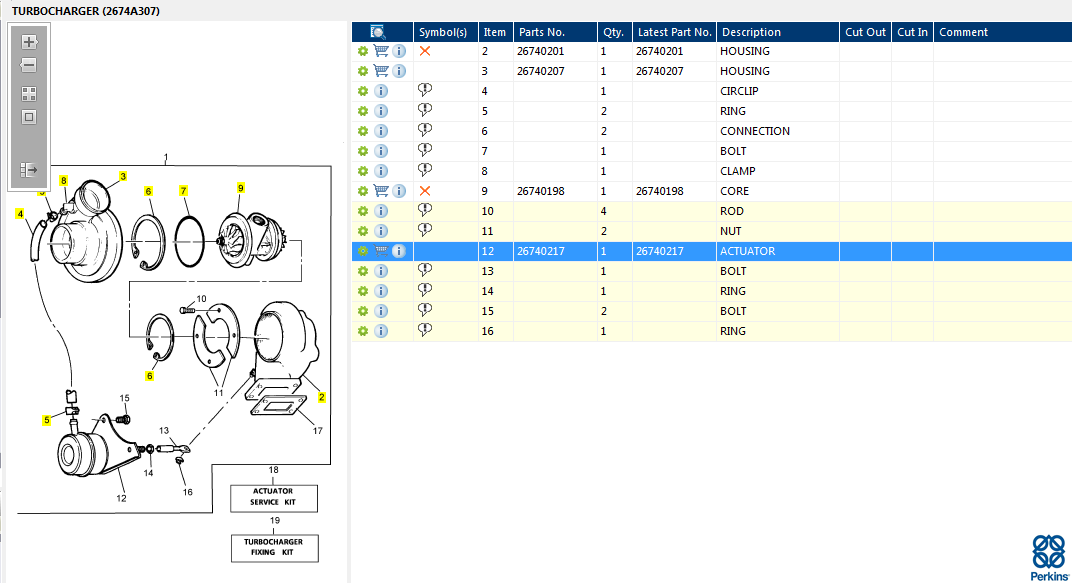This screenshot has width=1072, height=583.
Task: Click green gear icon for CIRCLIP row
Action: (x=363, y=91)
